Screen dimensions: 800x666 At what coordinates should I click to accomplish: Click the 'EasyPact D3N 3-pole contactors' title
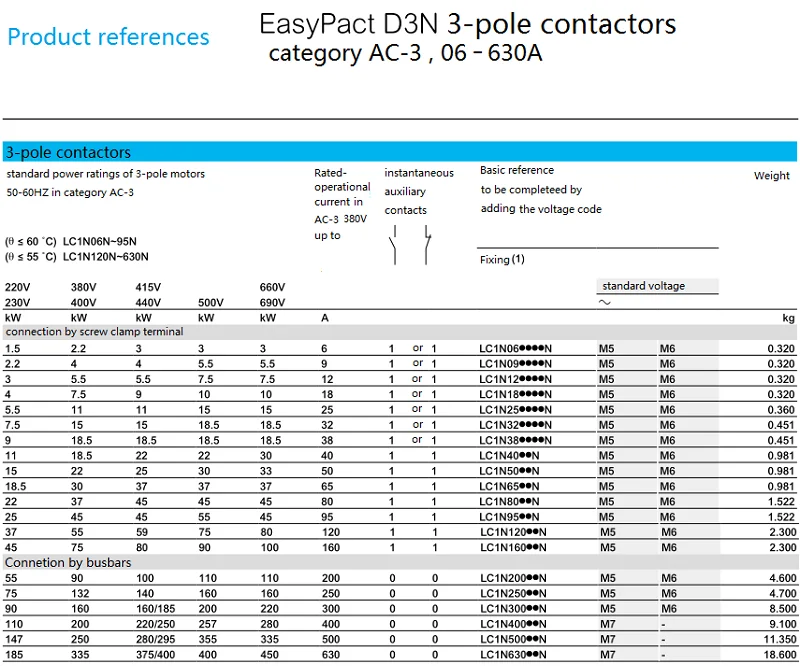coord(467,24)
